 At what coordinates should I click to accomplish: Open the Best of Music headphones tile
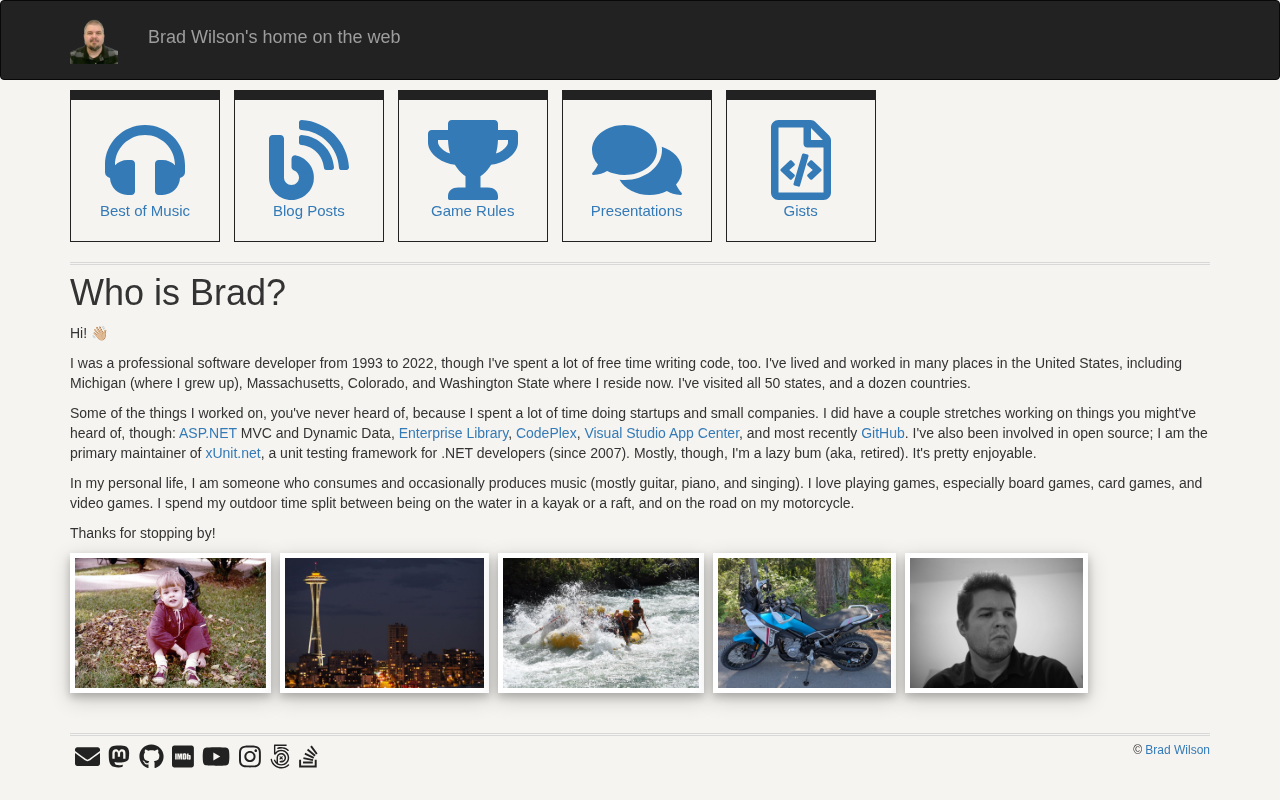(145, 166)
